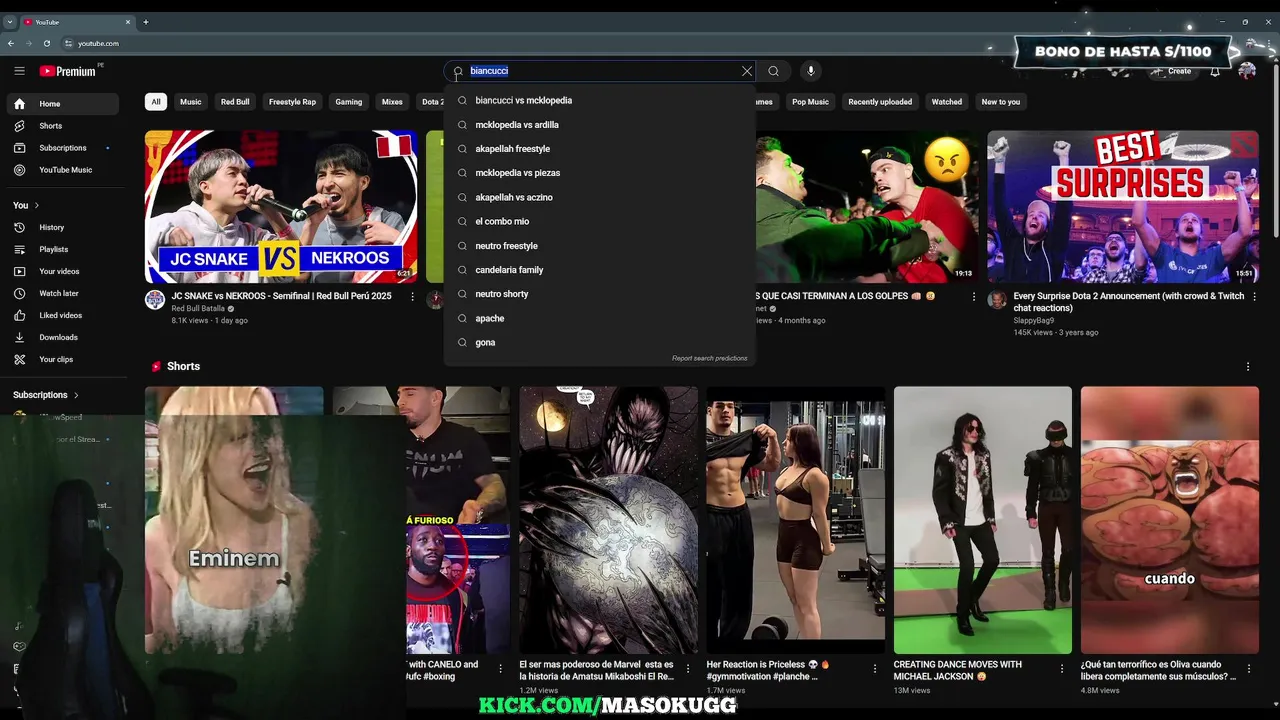
Task: Click browser back arrow
Action: click(x=11, y=43)
